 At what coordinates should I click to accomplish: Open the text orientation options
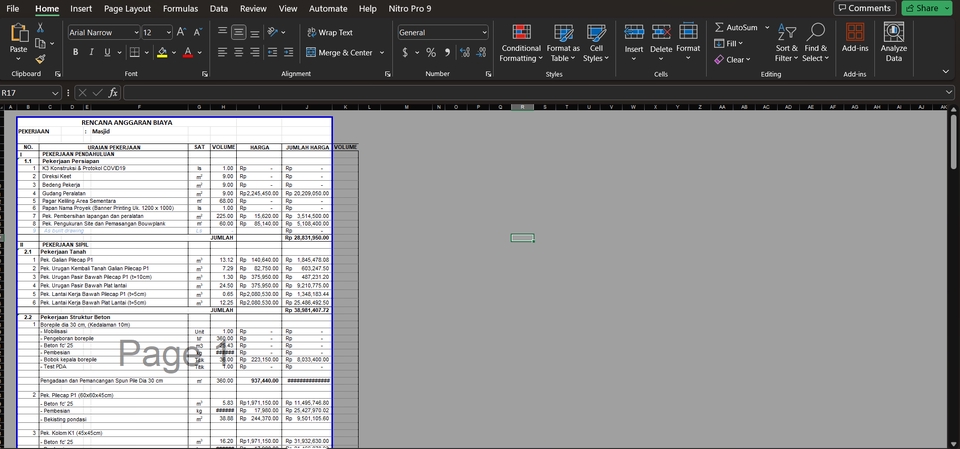coord(276,32)
